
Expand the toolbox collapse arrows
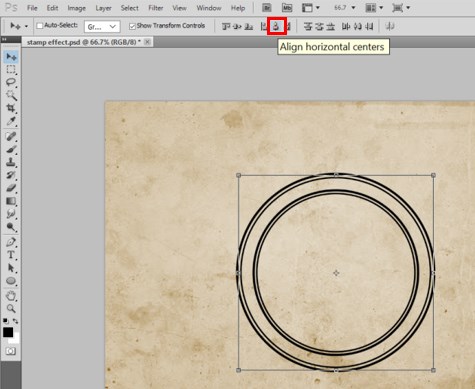tap(4, 39)
